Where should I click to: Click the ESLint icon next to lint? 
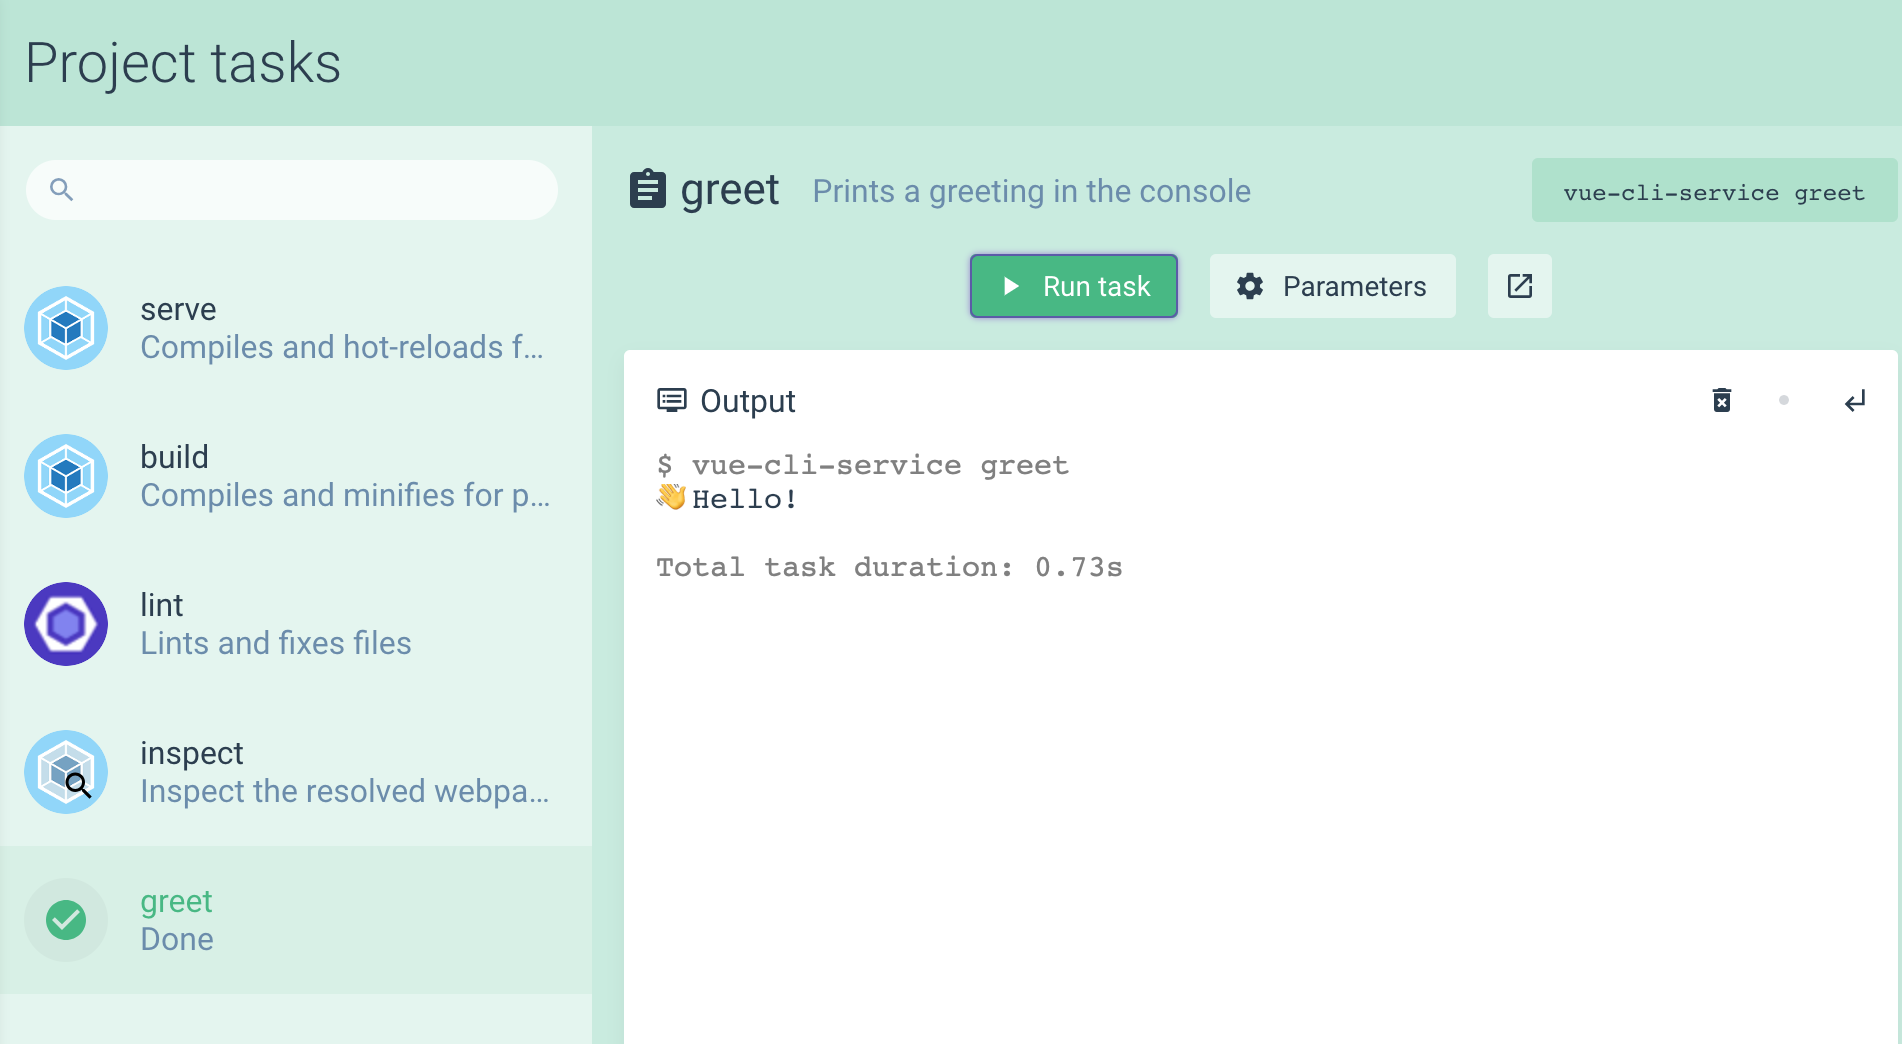click(65, 624)
